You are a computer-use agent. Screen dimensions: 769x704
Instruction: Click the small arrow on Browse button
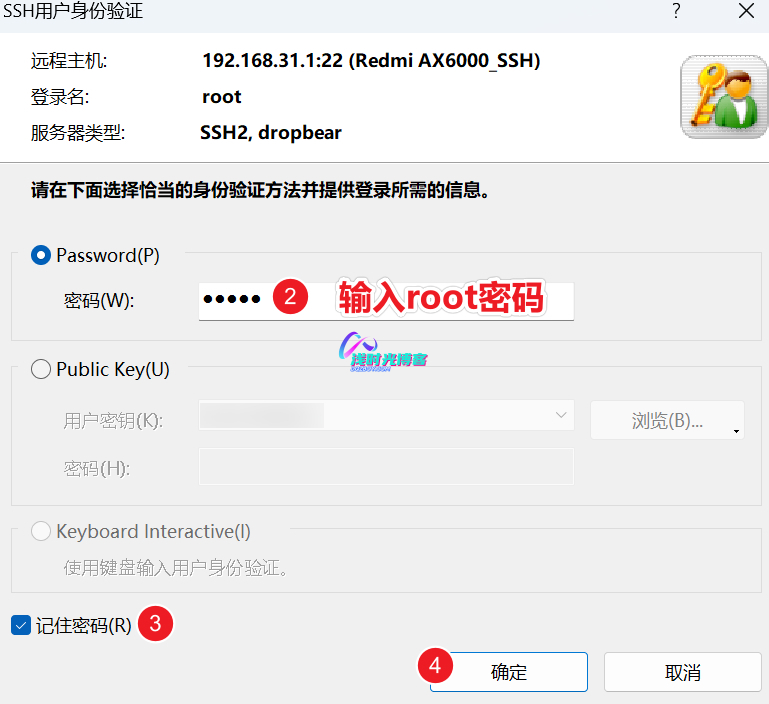[x=737, y=431]
